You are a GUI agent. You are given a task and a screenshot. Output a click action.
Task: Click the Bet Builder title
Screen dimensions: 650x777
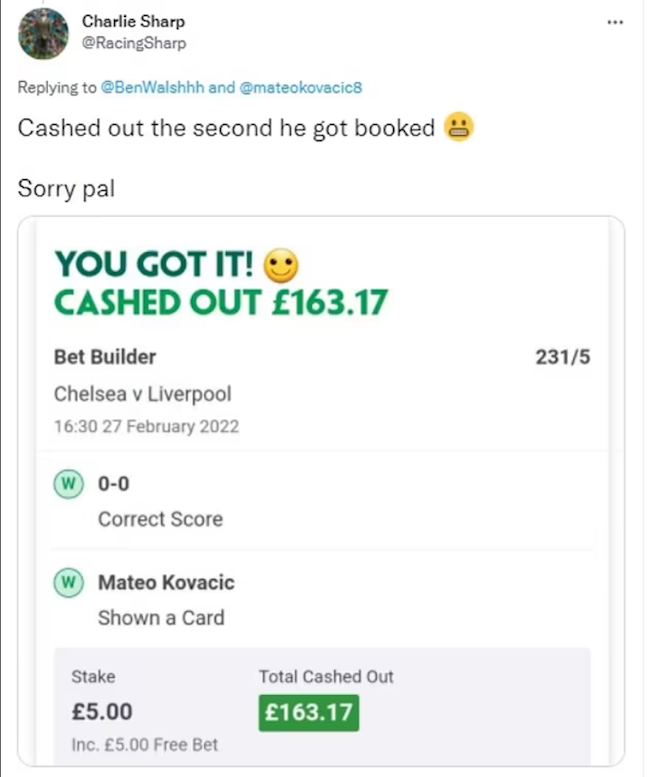click(x=104, y=356)
